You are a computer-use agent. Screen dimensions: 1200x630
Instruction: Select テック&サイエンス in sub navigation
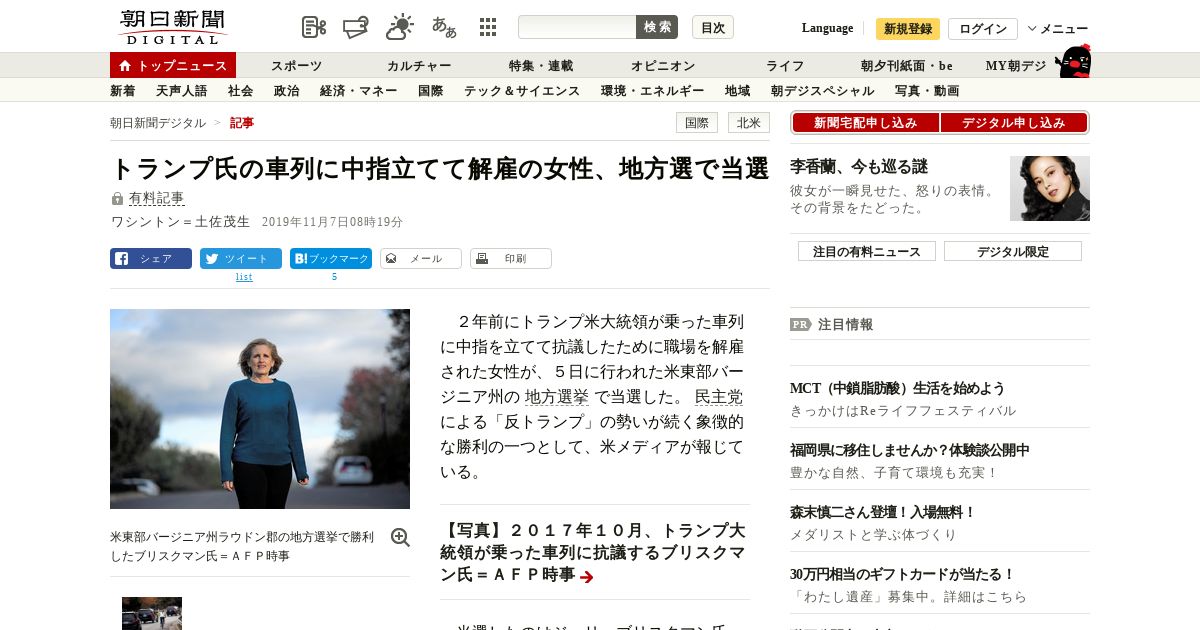click(x=522, y=91)
